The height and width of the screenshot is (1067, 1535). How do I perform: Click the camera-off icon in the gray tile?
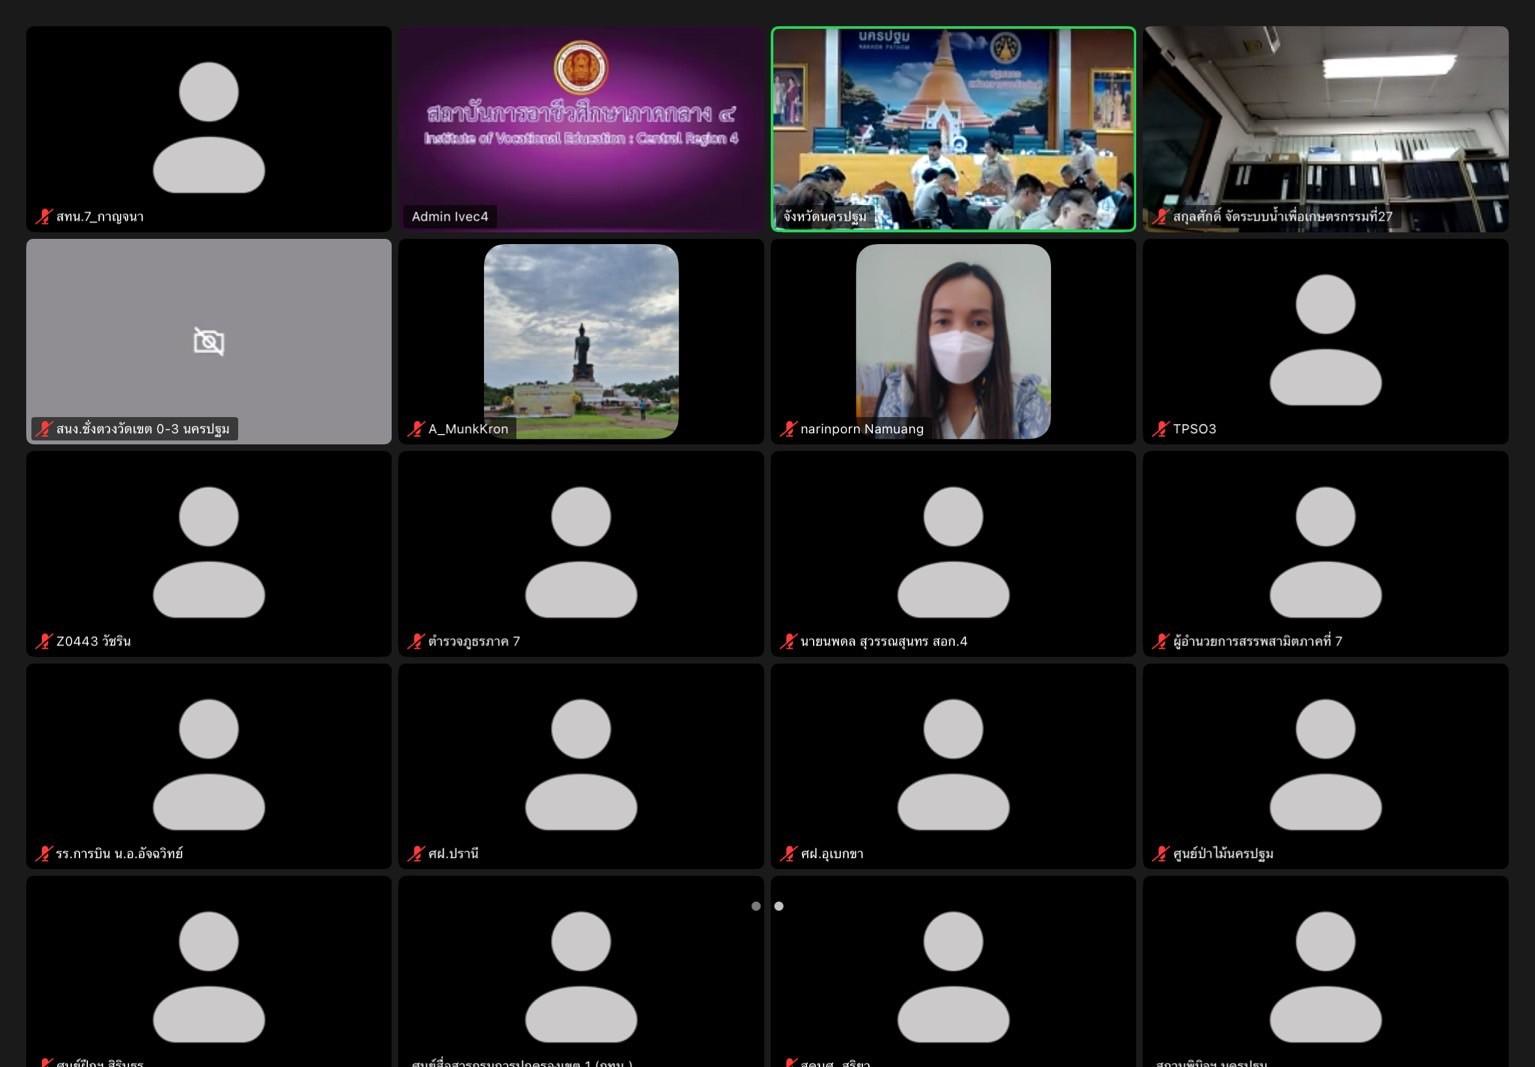[x=209, y=342]
